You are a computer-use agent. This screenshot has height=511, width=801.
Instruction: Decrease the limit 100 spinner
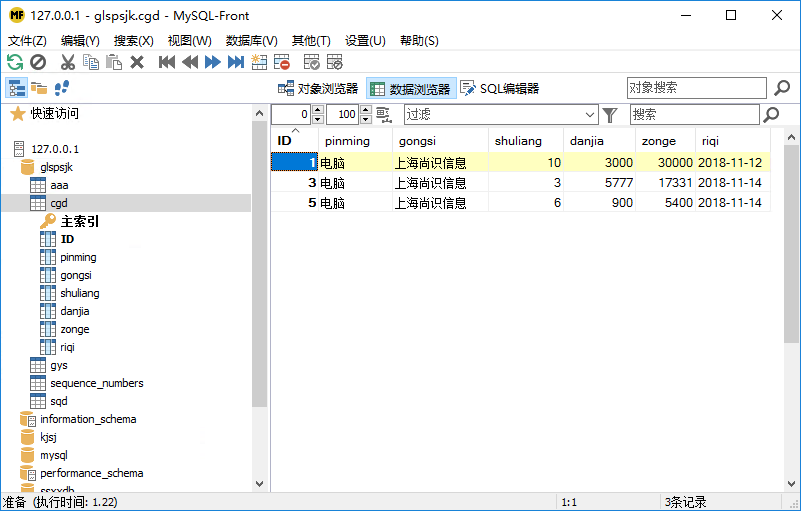click(366, 120)
